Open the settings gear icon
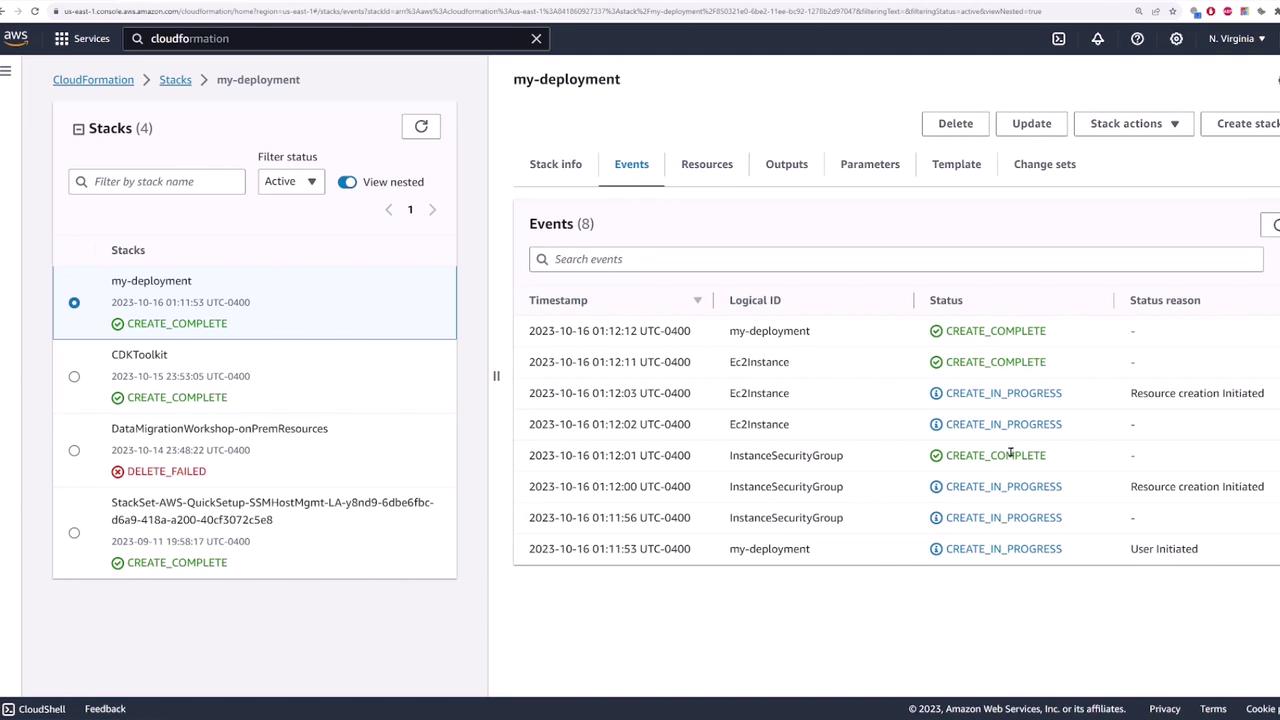Image resolution: width=1280 pixels, height=720 pixels. point(1176,38)
